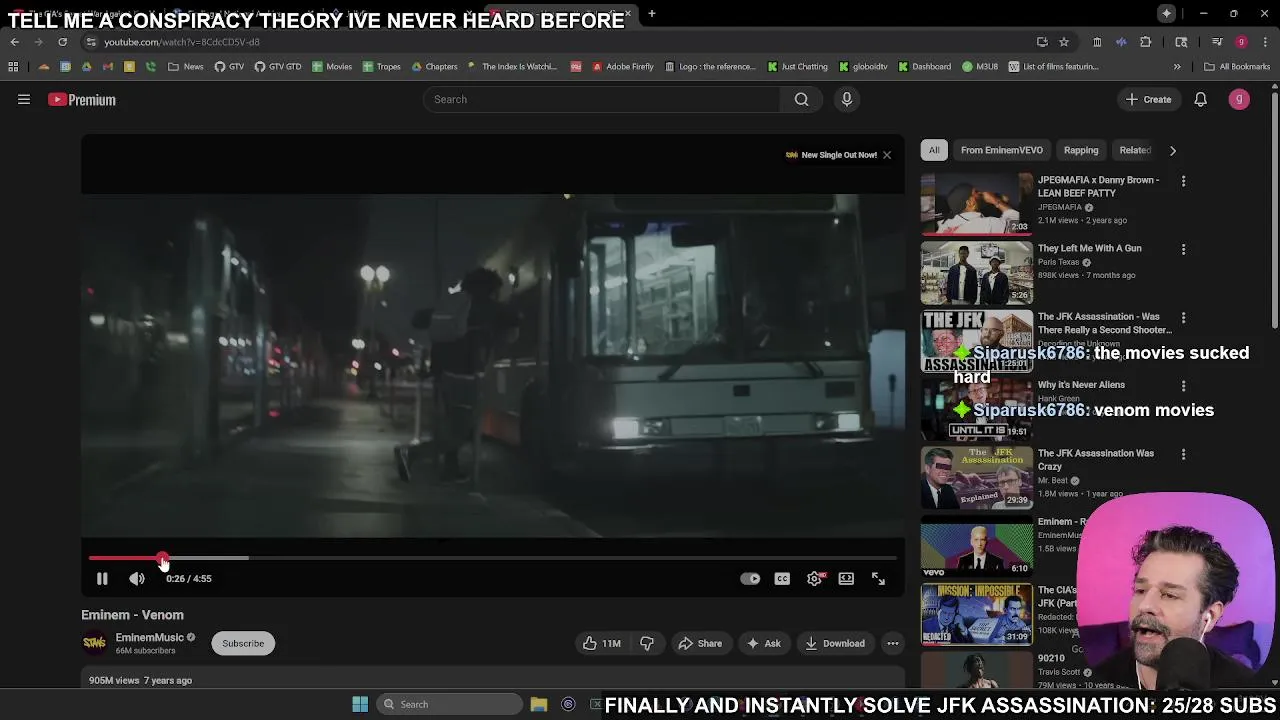The height and width of the screenshot is (720, 1280).
Task: Open They Left Me With A Gun thumbnail
Action: coord(977,272)
